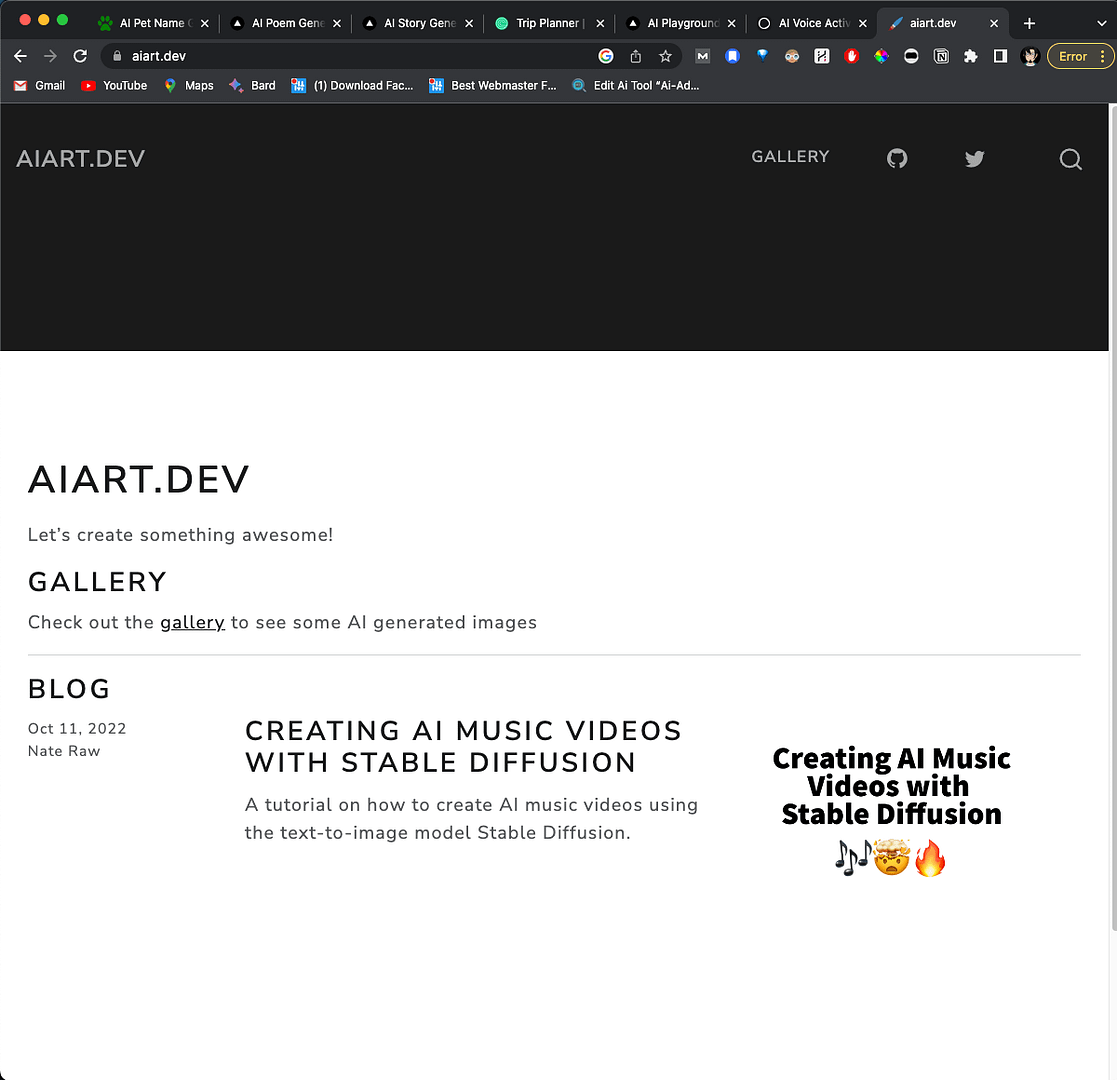Open the Chrome profile avatar icon
Viewport: 1117px width, 1080px height.
tap(1030, 56)
